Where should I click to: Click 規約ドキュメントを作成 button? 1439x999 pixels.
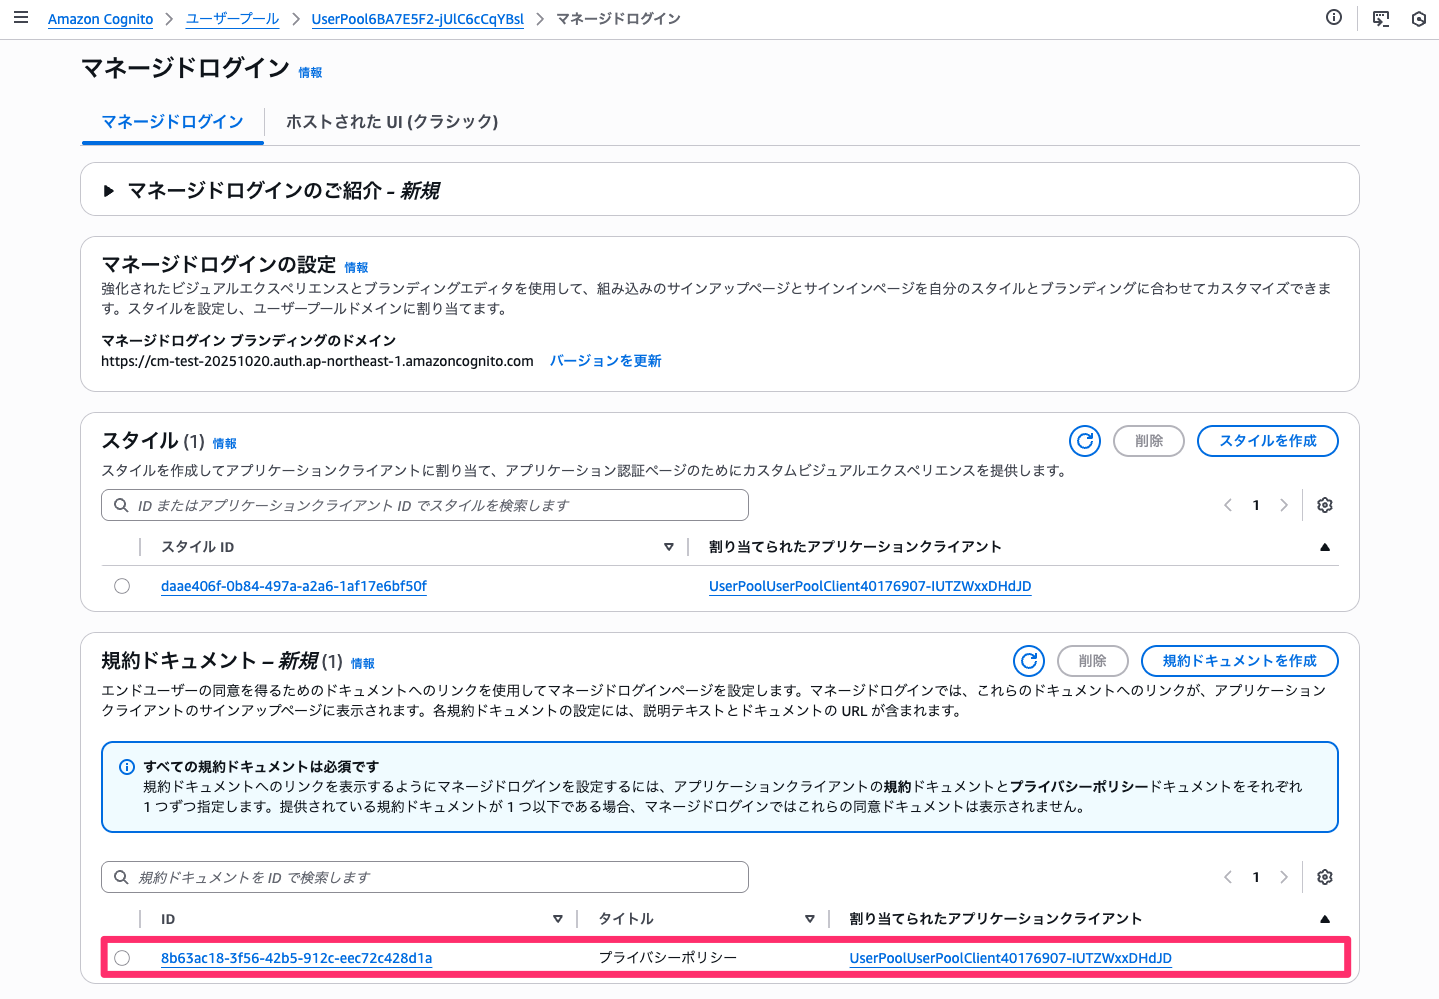pos(1240,661)
